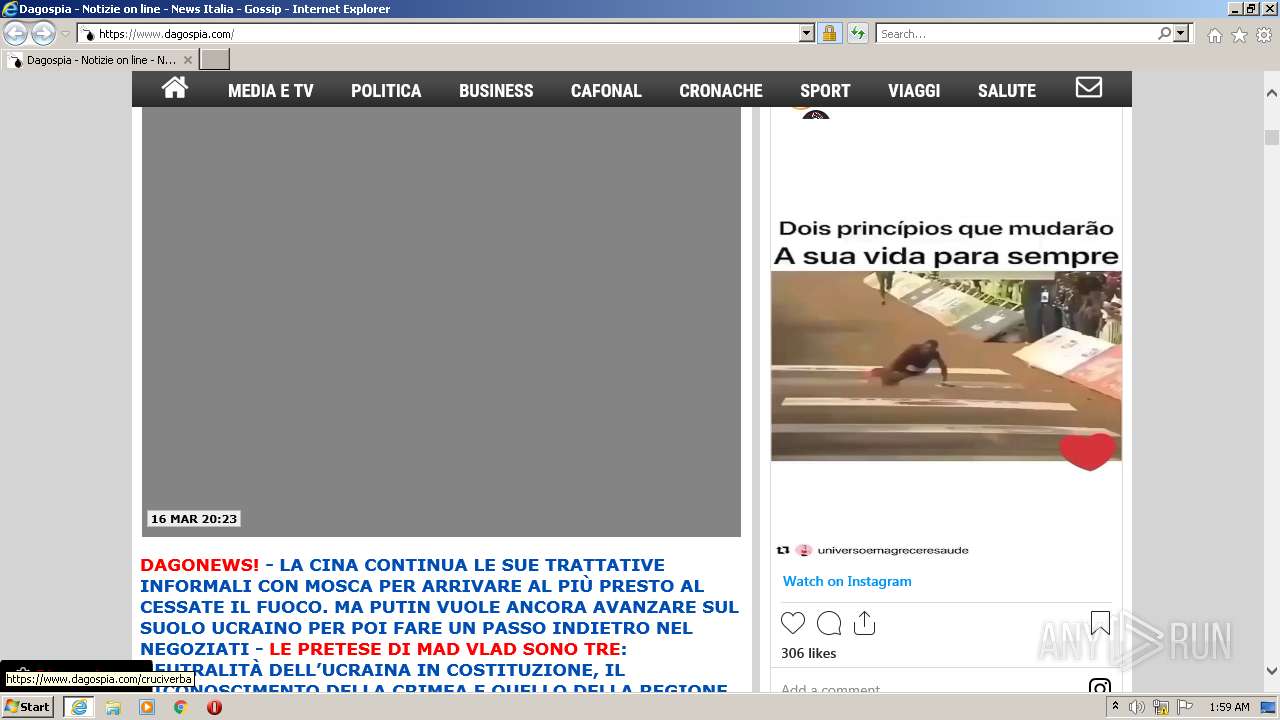Expand the address bar history dropdown
Screen dimensions: 1280x720
pos(807,34)
